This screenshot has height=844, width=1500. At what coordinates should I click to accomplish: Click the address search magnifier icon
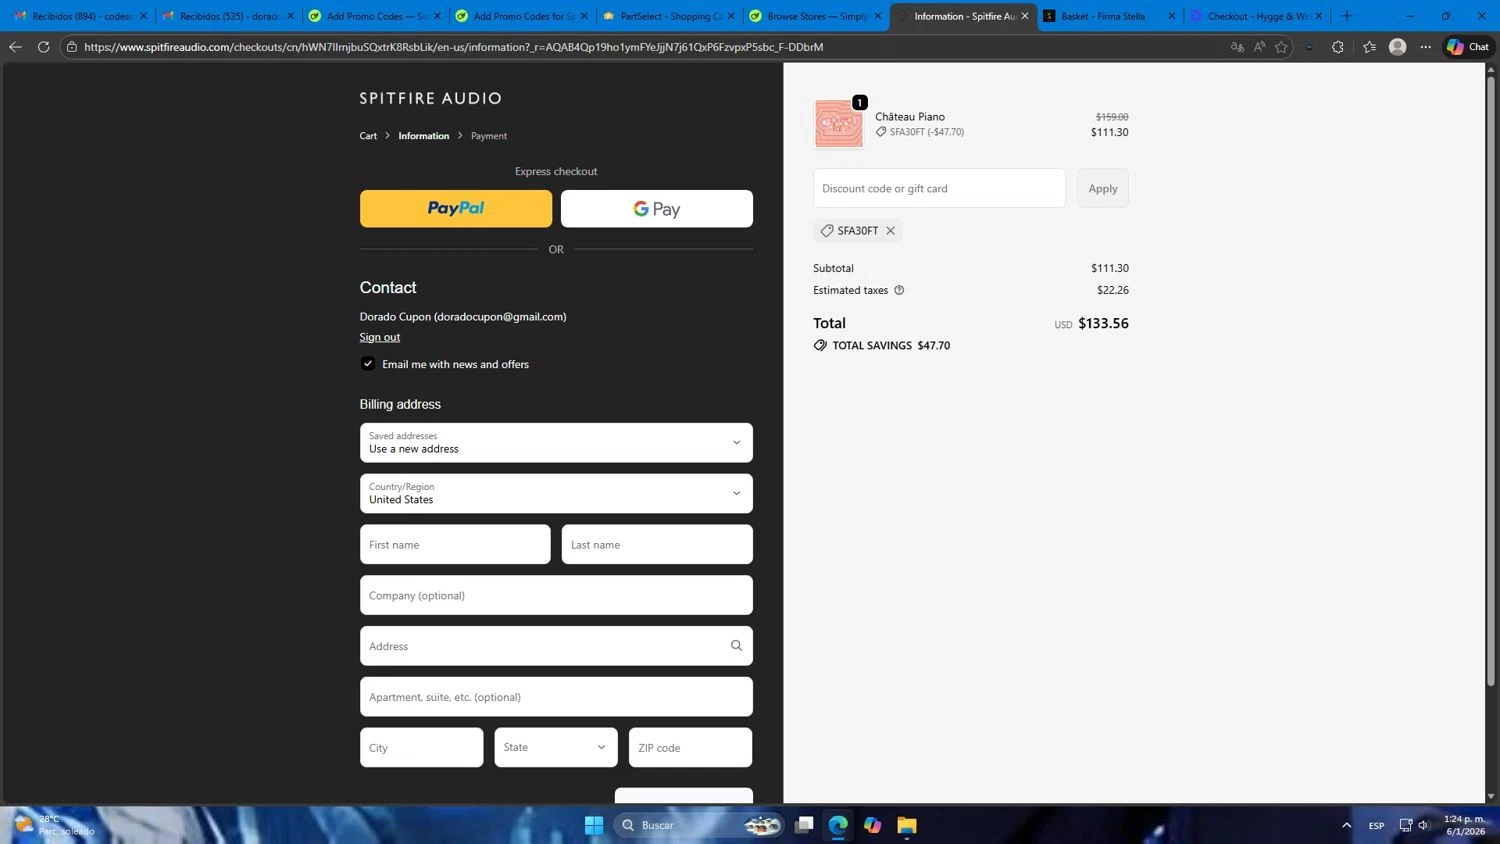click(736, 646)
